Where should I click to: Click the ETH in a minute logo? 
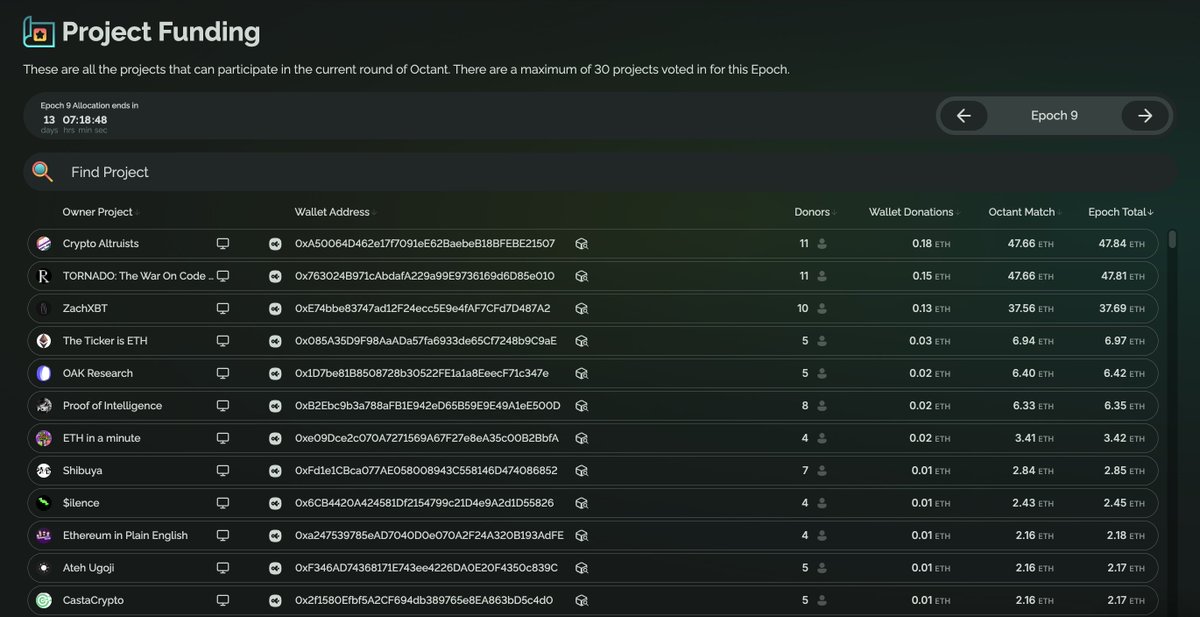(x=43, y=438)
